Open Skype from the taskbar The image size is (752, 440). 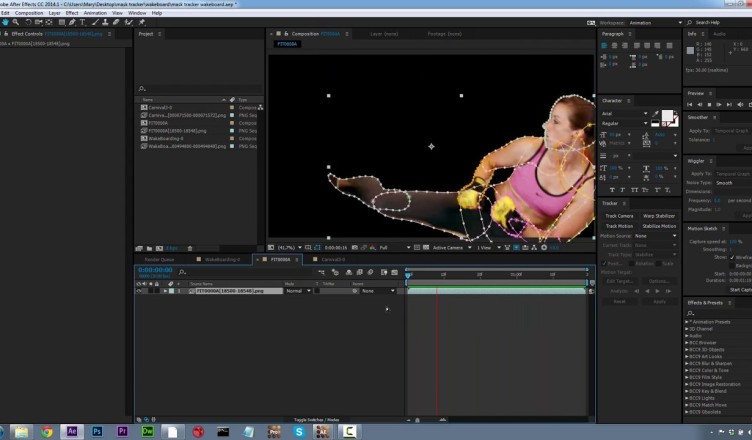point(299,432)
